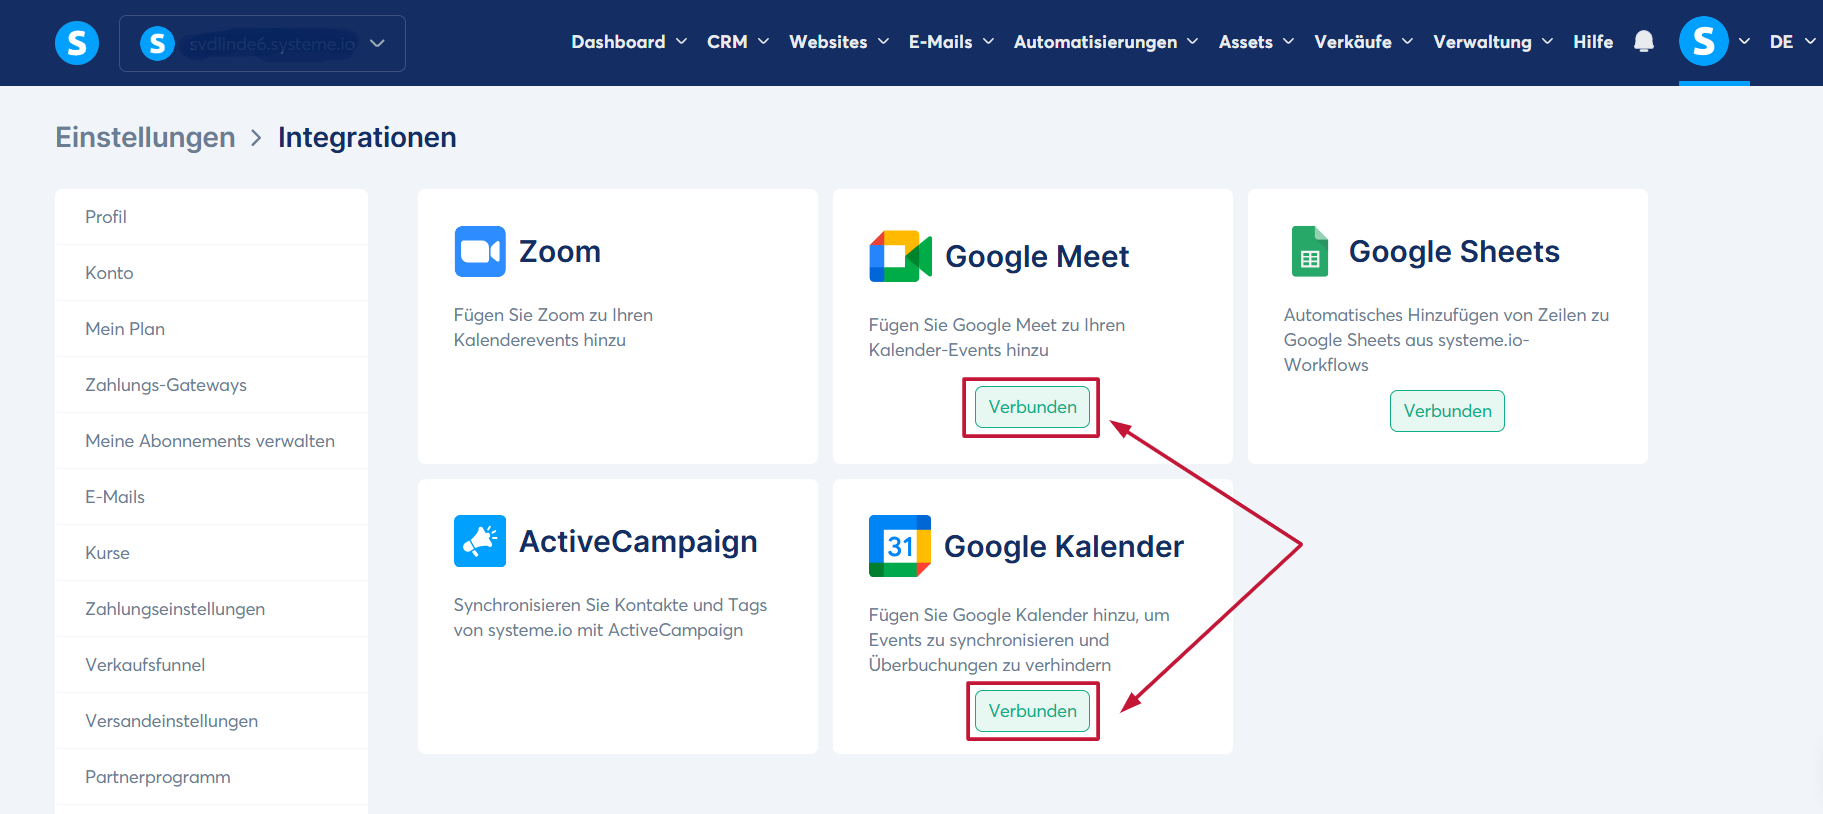Open the Hilfe menu item
Screen dimensions: 1823x814
[1593, 42]
